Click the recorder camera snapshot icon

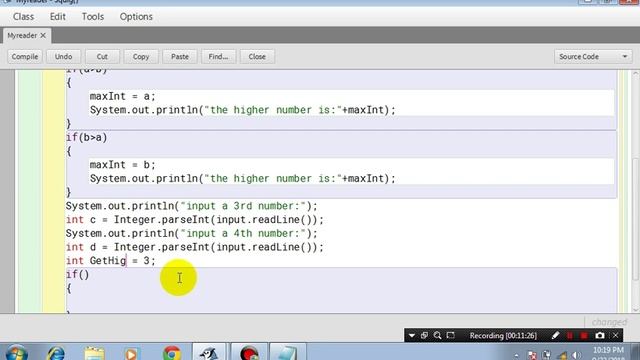coord(600,336)
